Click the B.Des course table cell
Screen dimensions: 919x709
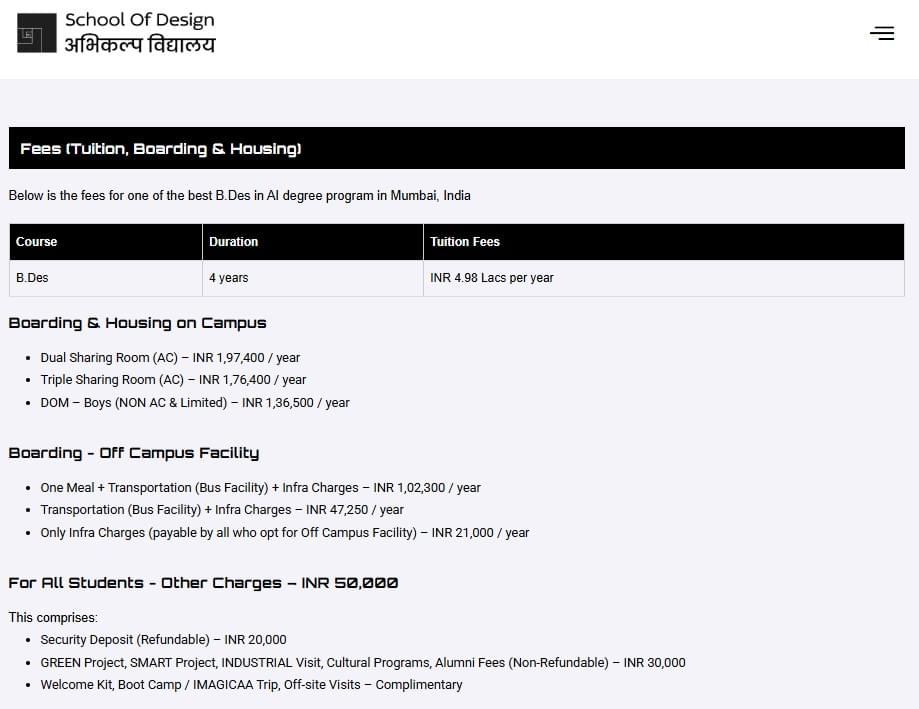32,278
